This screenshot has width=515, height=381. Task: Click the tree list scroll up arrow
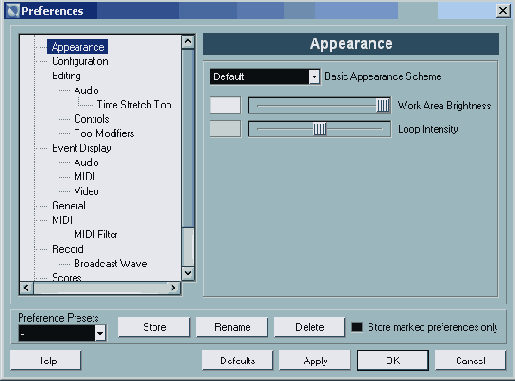188,42
